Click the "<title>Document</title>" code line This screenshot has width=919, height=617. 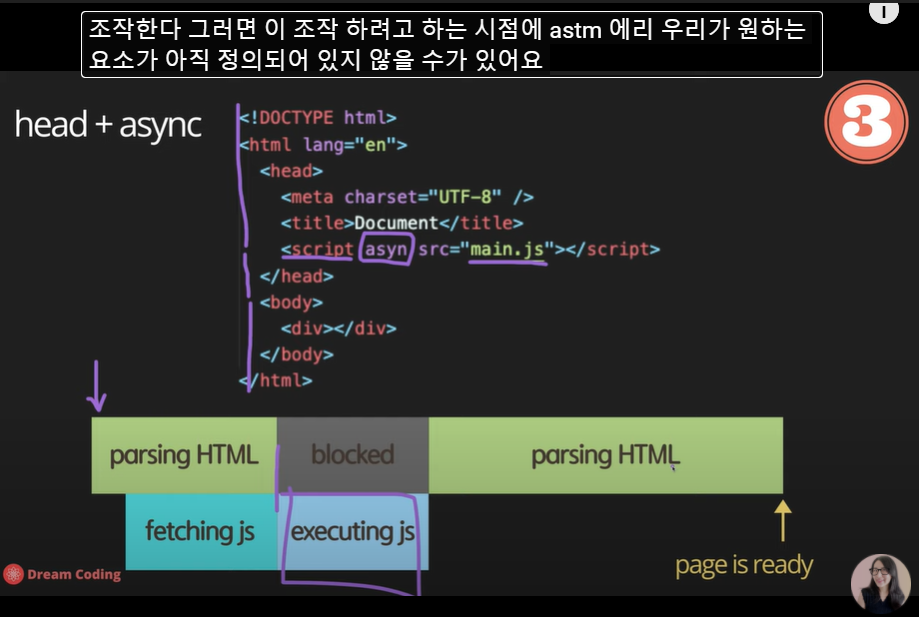pyautogui.click(x=402, y=223)
